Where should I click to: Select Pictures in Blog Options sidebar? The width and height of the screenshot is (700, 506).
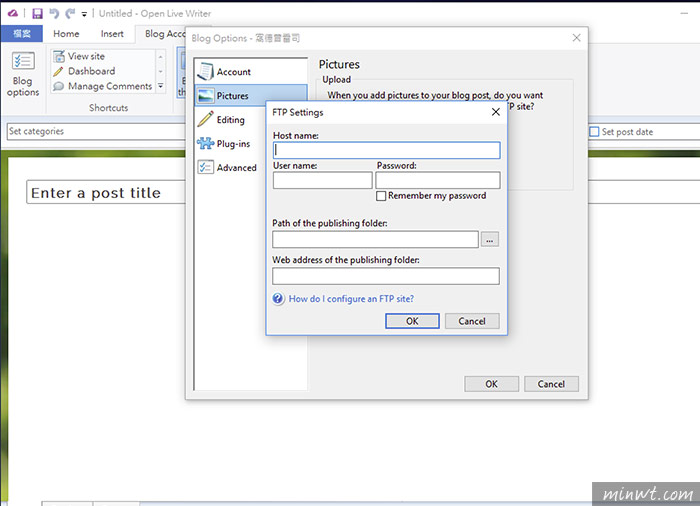251,96
